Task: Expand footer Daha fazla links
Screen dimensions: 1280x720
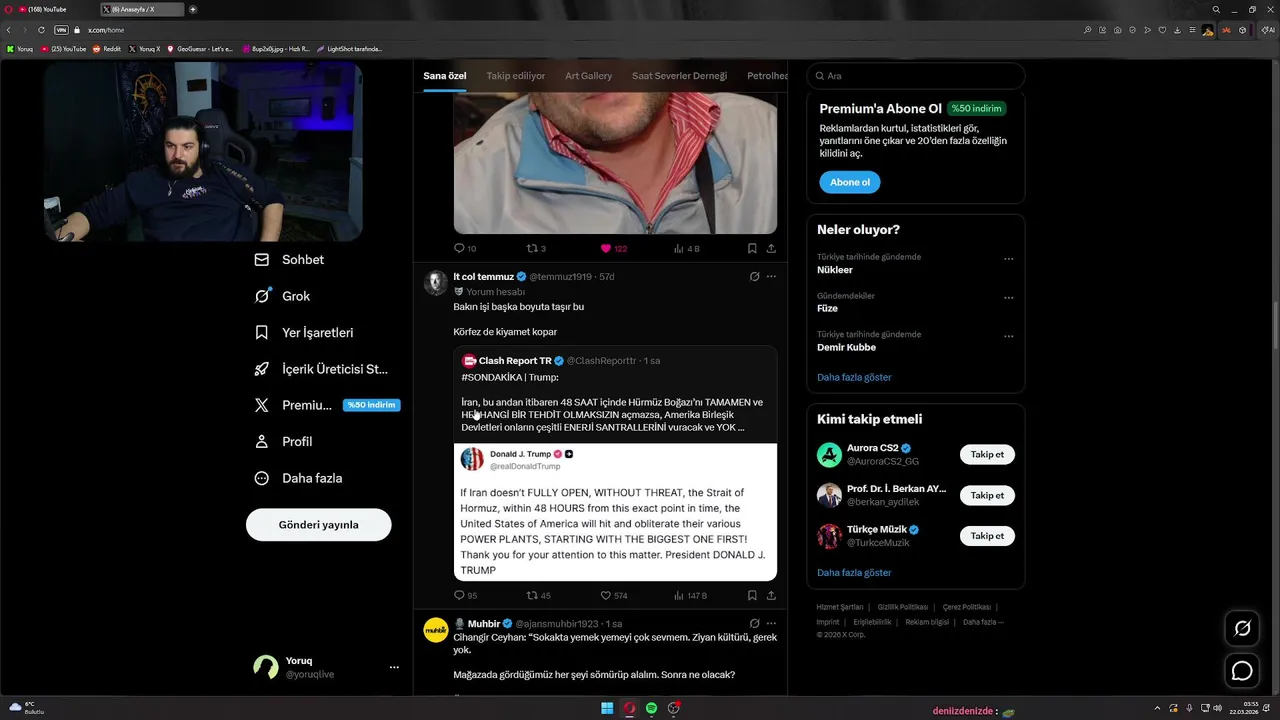Action: tap(983, 622)
